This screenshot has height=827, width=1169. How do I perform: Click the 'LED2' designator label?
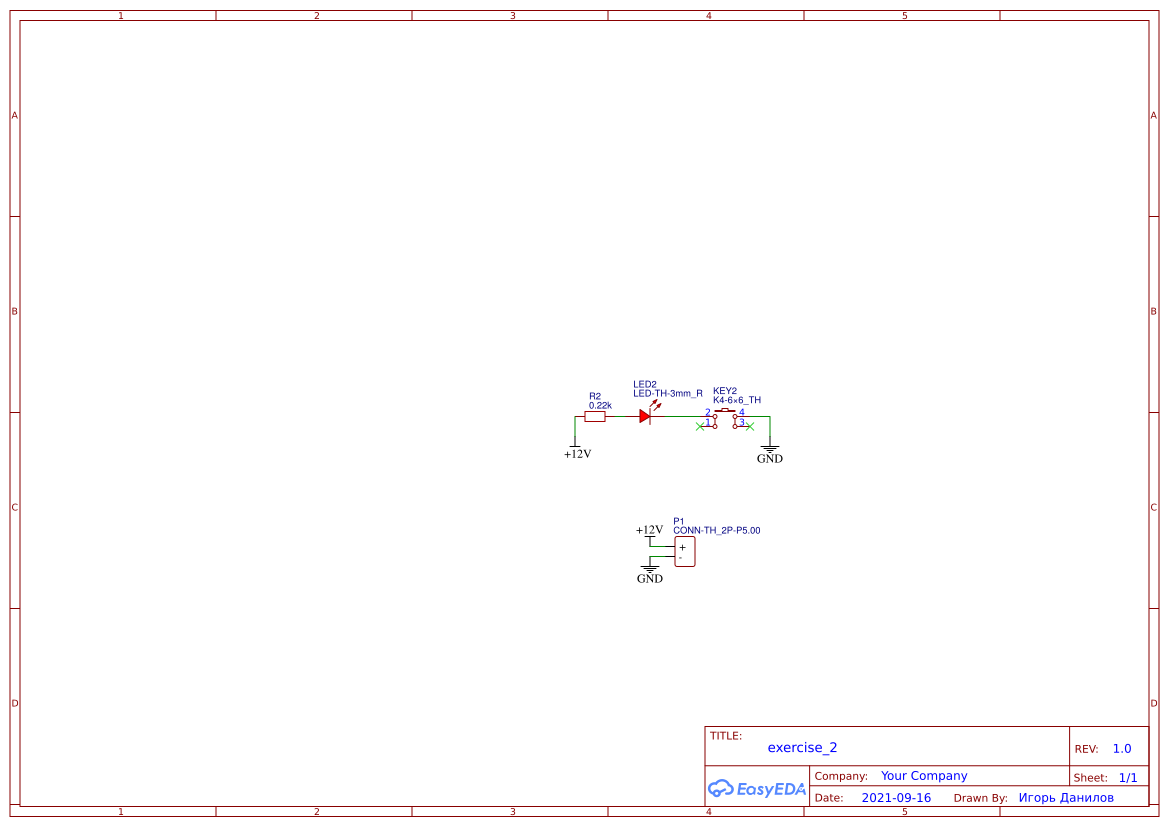(x=645, y=385)
